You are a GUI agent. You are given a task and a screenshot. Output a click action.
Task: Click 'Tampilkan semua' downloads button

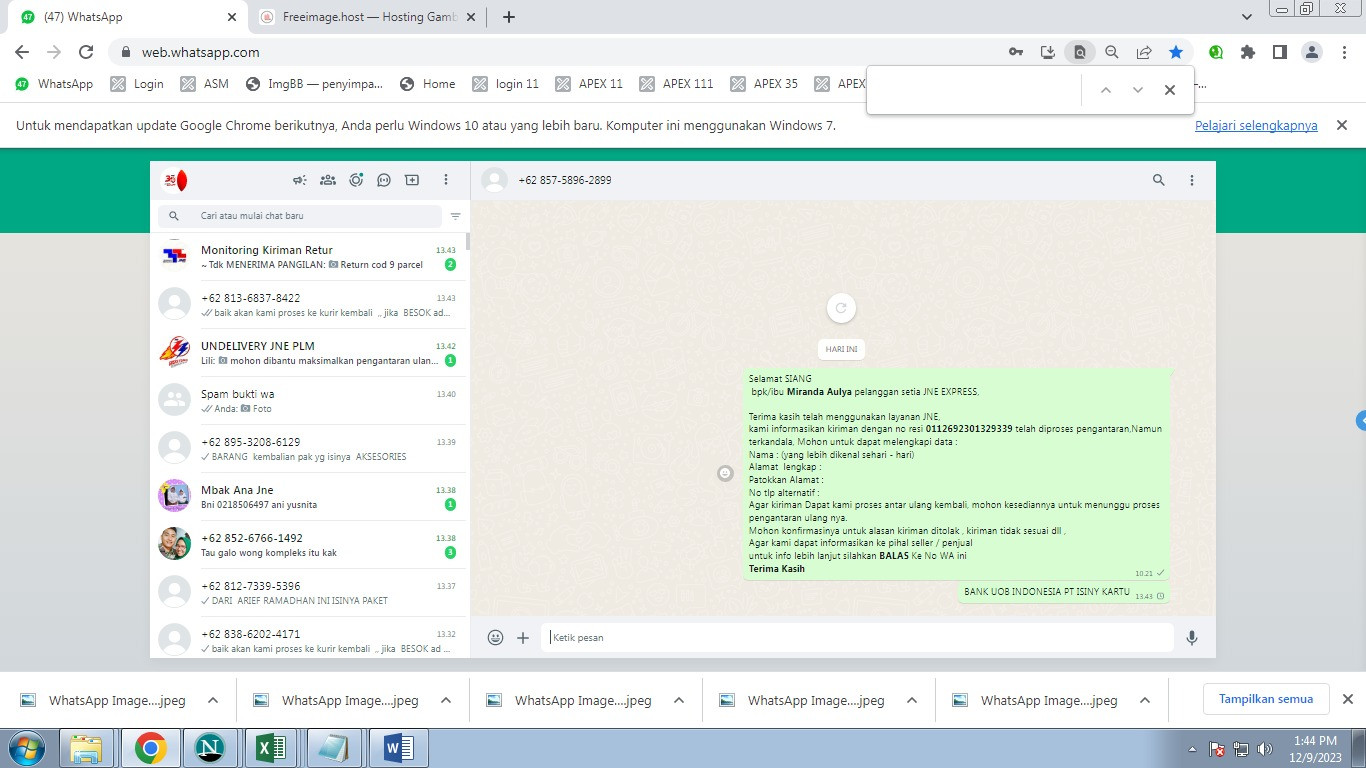[x=1266, y=699]
